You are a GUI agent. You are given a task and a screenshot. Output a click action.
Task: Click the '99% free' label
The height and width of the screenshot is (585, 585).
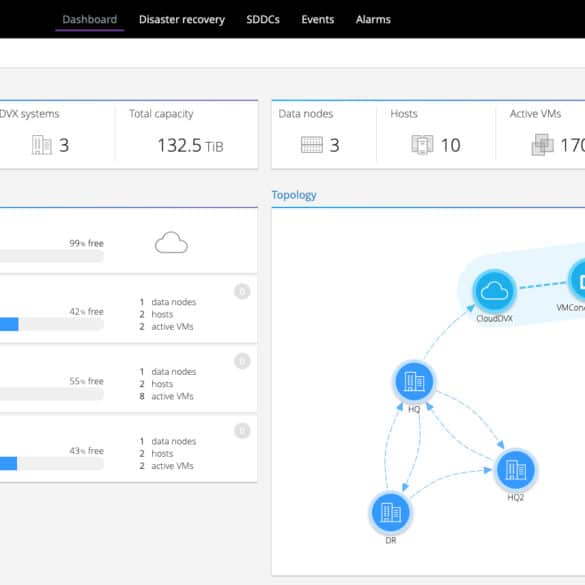coord(87,243)
